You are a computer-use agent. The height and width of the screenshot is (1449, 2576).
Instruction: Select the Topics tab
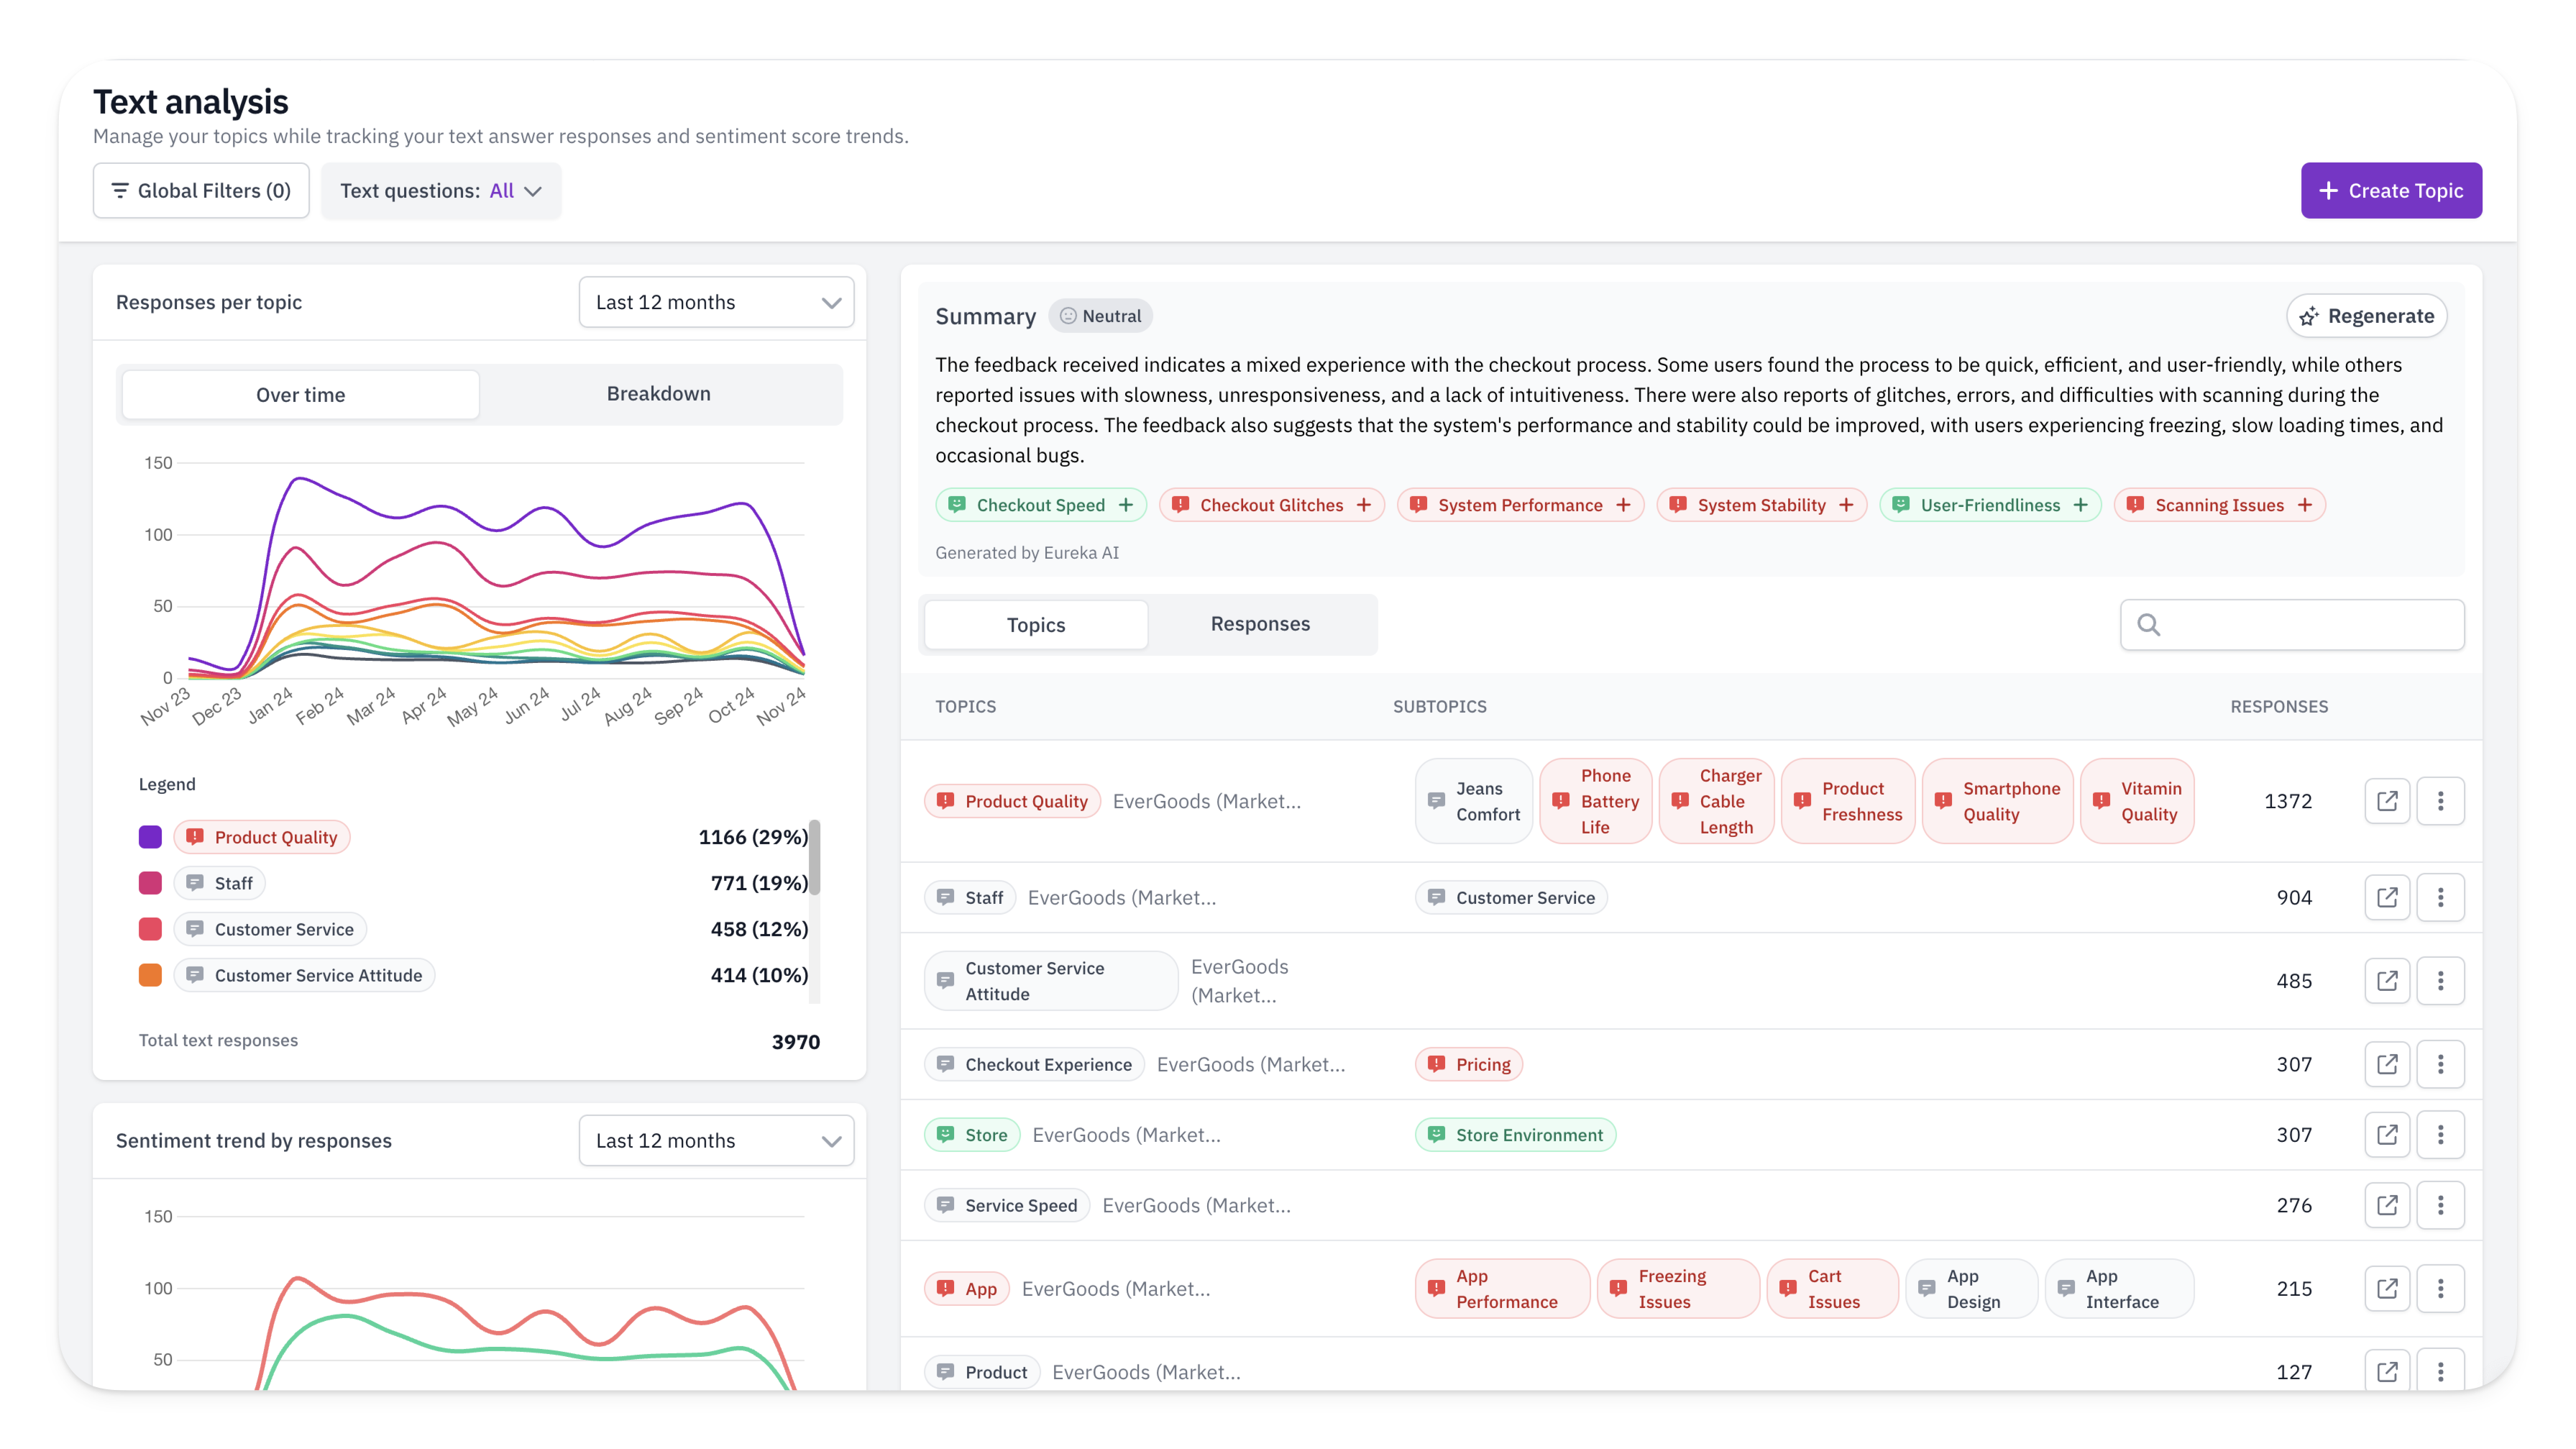point(1035,624)
